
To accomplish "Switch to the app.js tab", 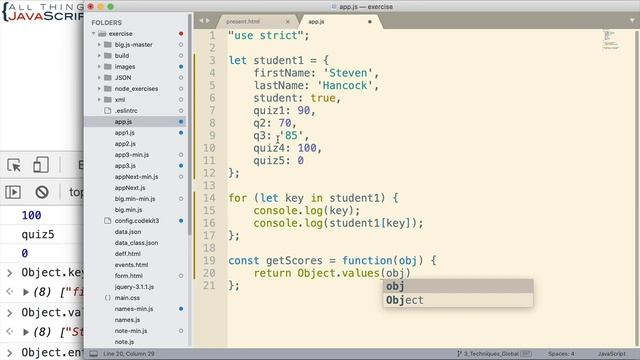I will pos(316,22).
